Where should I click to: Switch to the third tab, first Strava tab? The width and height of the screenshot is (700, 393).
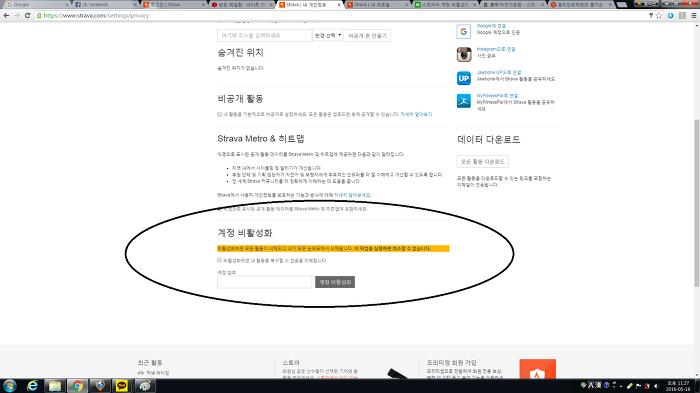pos(174,4)
